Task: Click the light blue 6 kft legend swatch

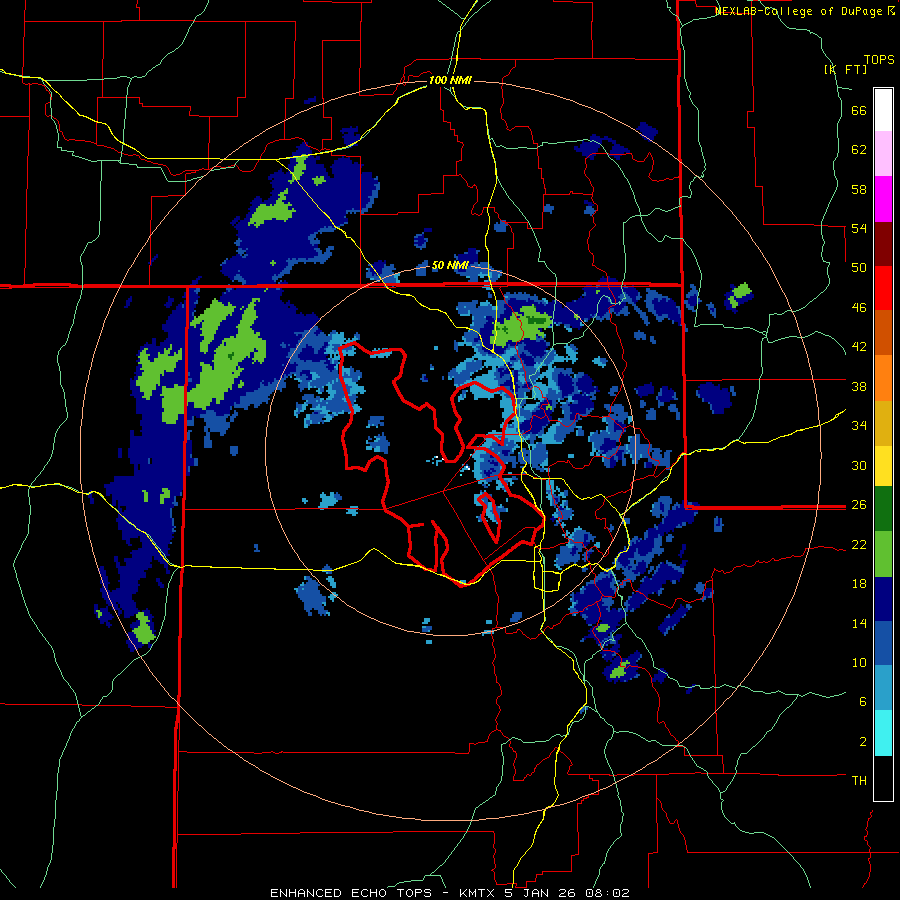Action: click(x=883, y=688)
